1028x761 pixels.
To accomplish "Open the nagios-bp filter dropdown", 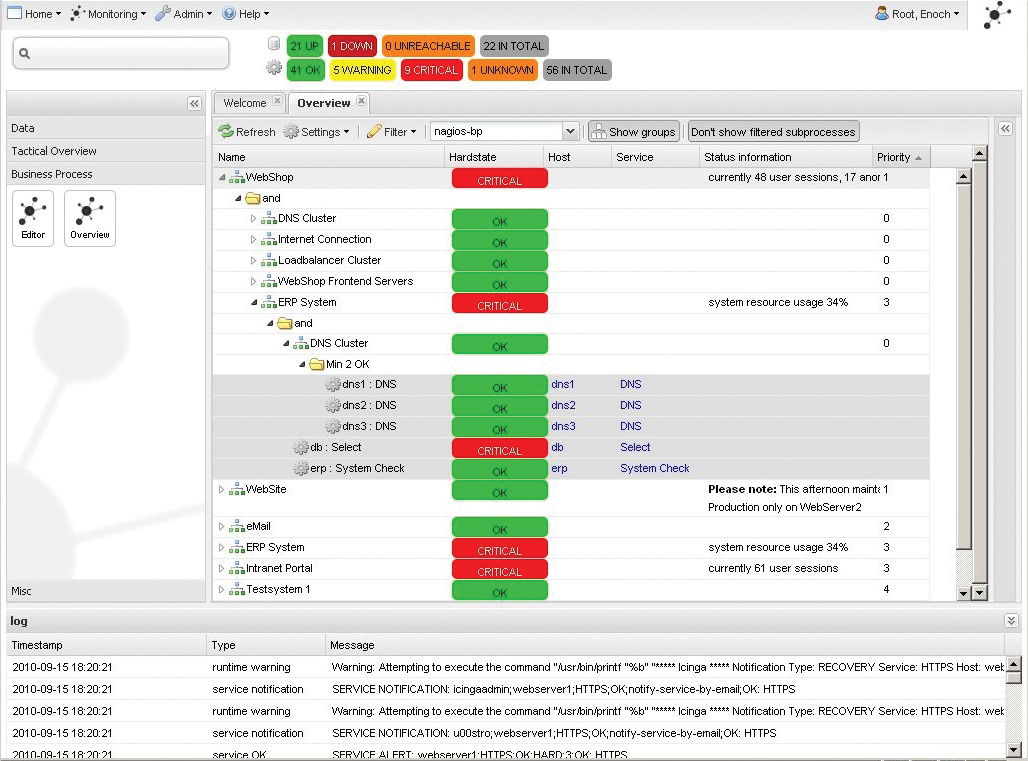I will click(570, 131).
